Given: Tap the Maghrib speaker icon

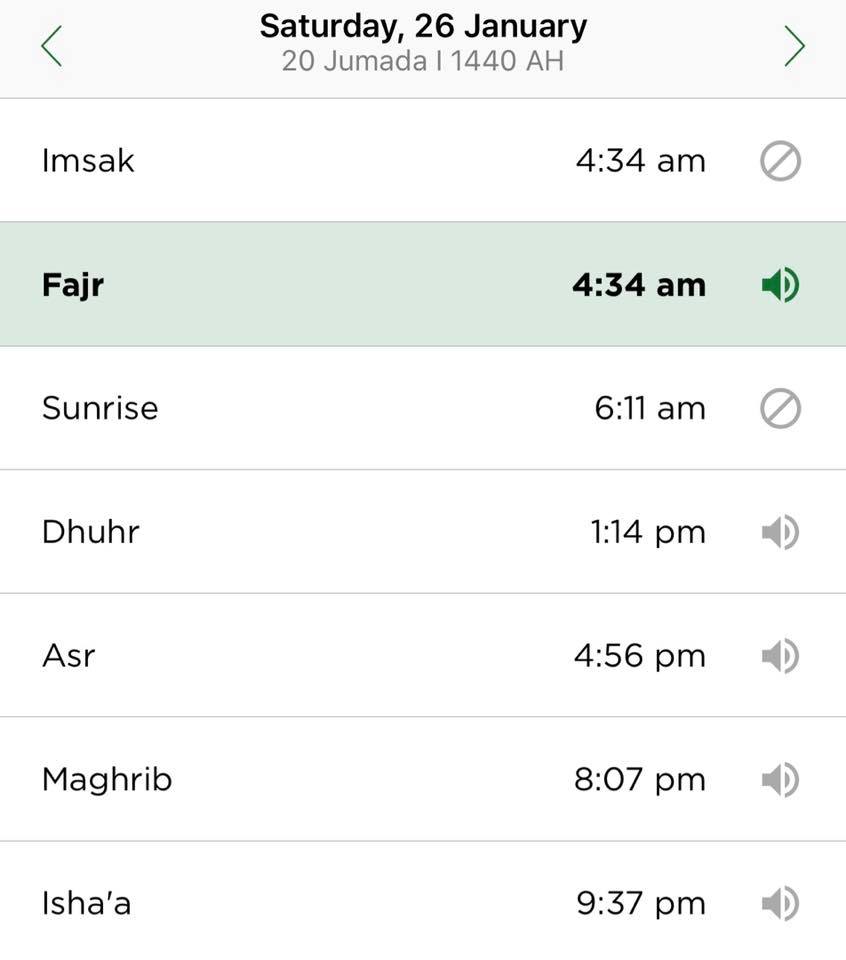Looking at the screenshot, I should [x=780, y=779].
